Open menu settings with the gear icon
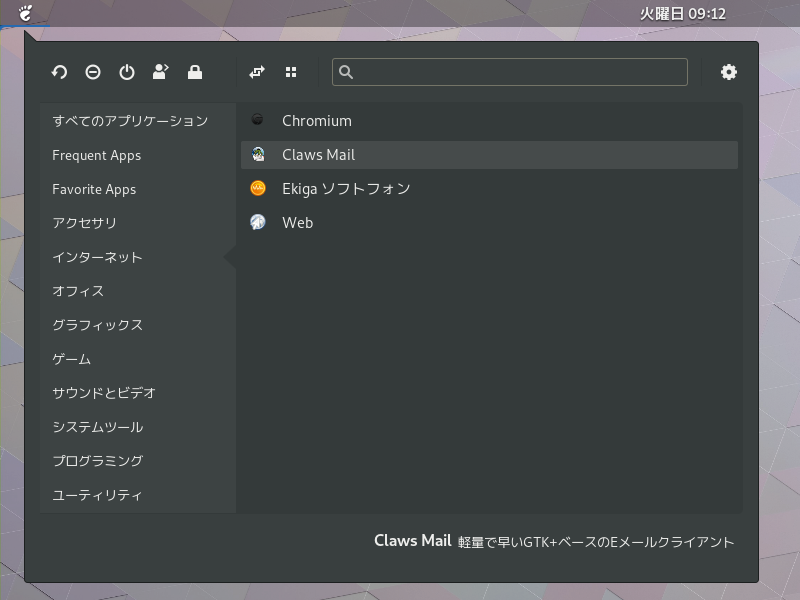This screenshot has height=600, width=800. 729,72
